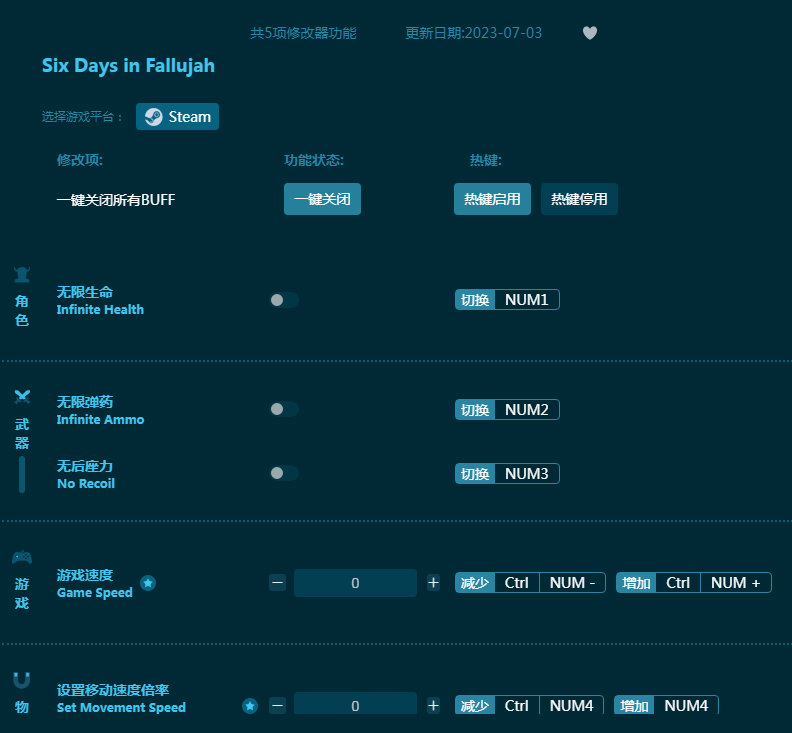Click the magnet items category icon
Screen dimensions: 792x733
22,680
